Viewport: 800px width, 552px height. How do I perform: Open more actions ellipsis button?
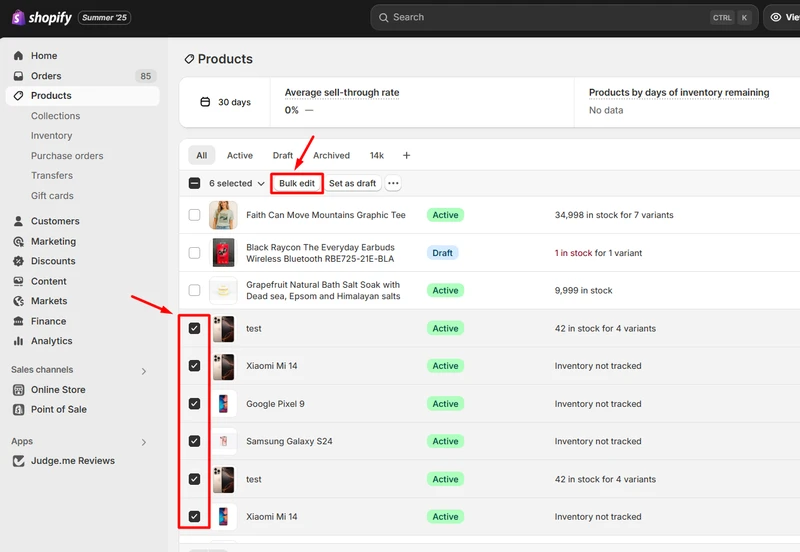coord(393,183)
